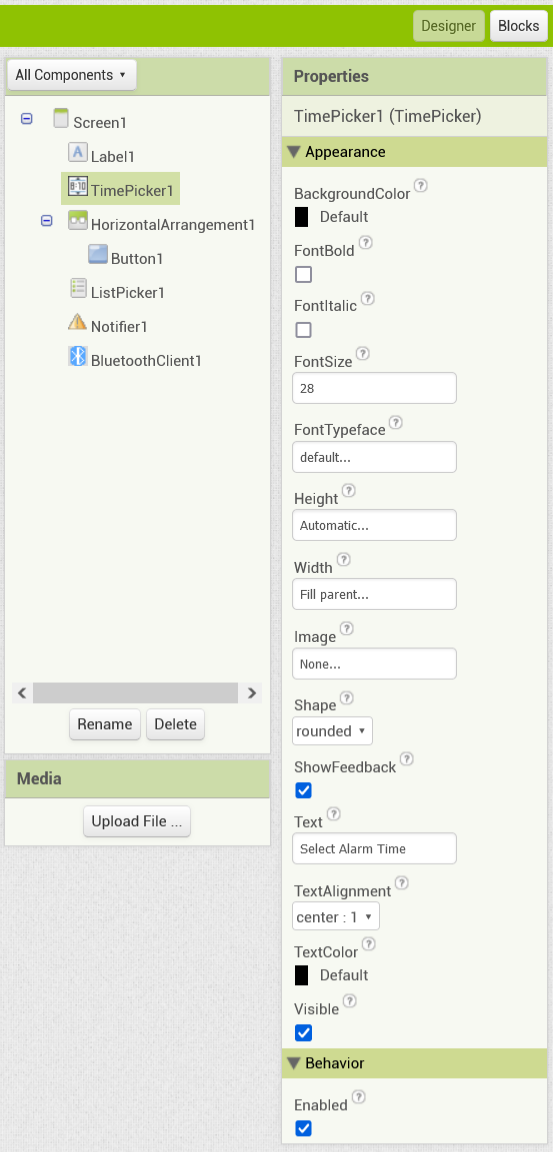
Task: Click the BluetoothClient1 Bluetooth icon
Action: coord(77,356)
